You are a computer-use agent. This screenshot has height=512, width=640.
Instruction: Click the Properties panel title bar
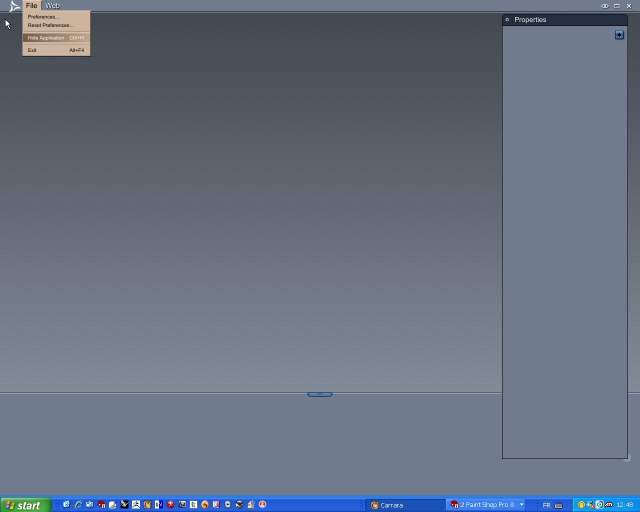pos(564,20)
